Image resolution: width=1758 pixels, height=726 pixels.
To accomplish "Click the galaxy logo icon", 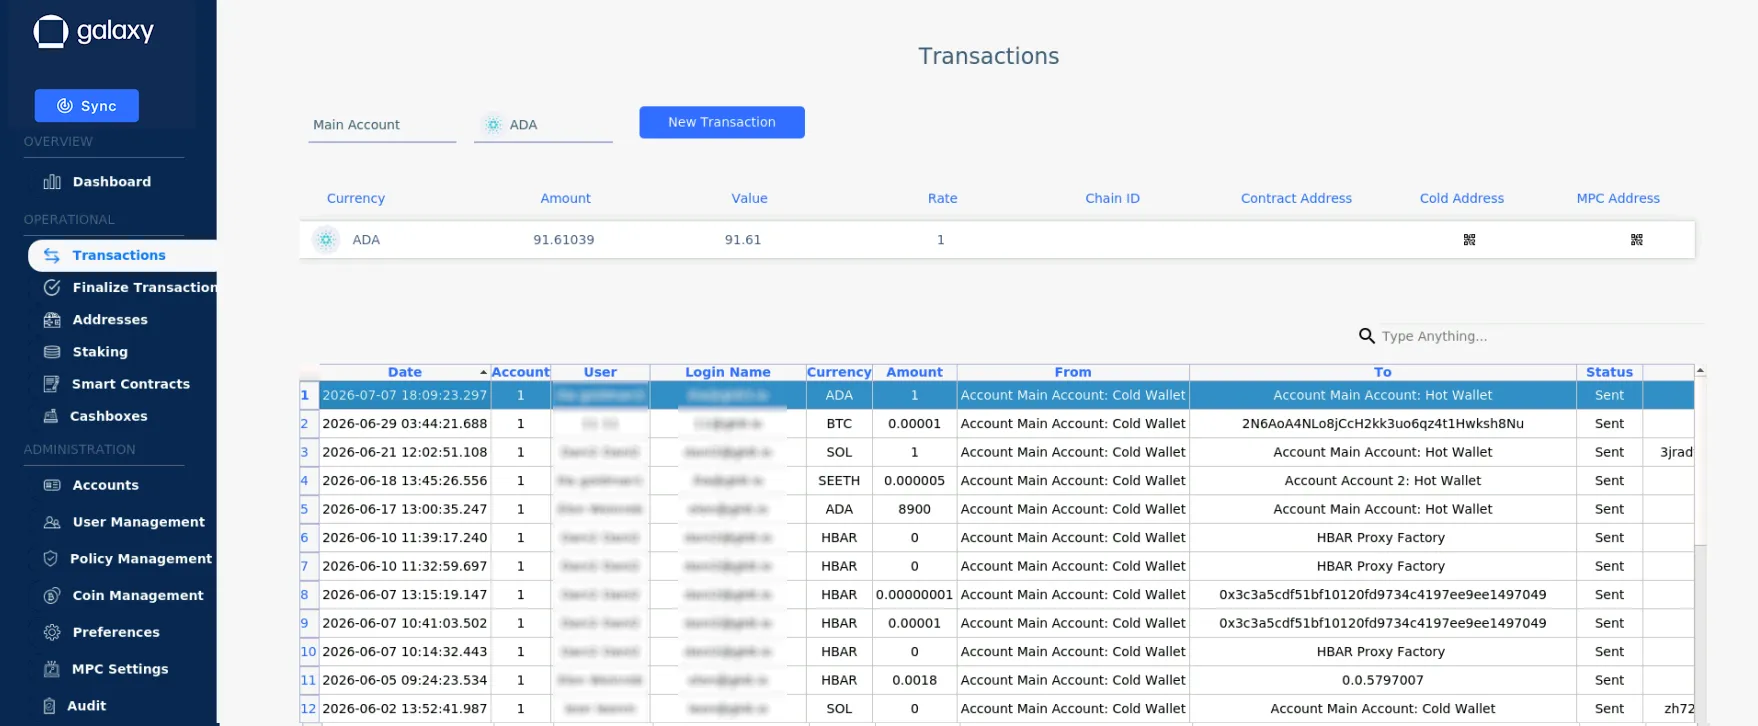I will (51, 32).
